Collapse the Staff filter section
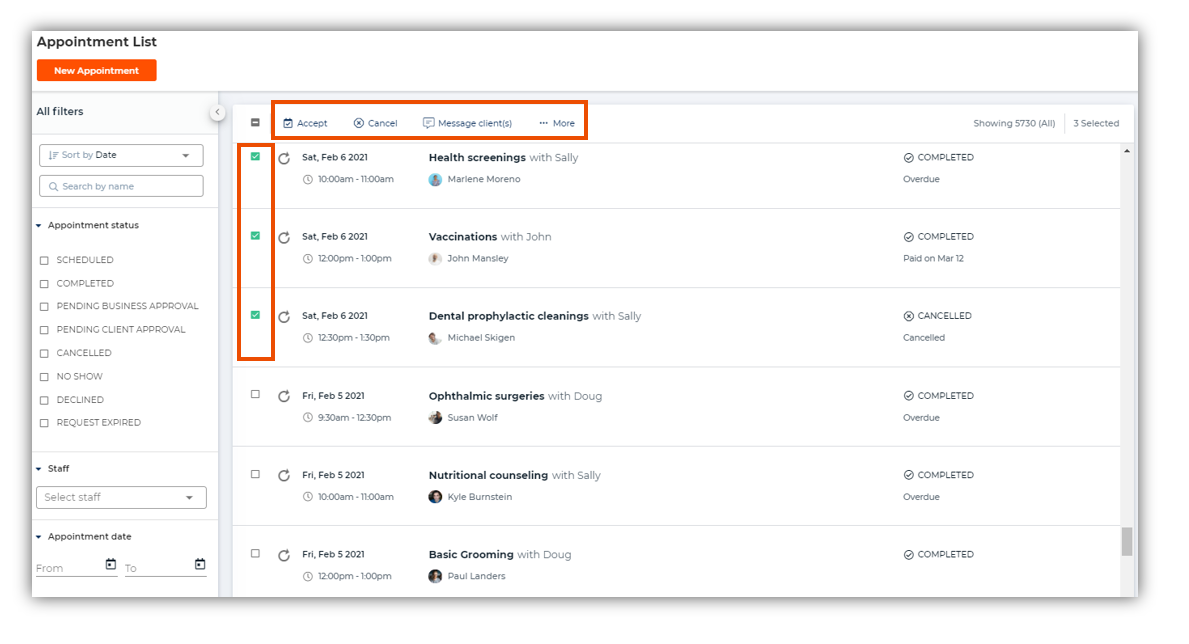1189x644 pixels. 39,469
